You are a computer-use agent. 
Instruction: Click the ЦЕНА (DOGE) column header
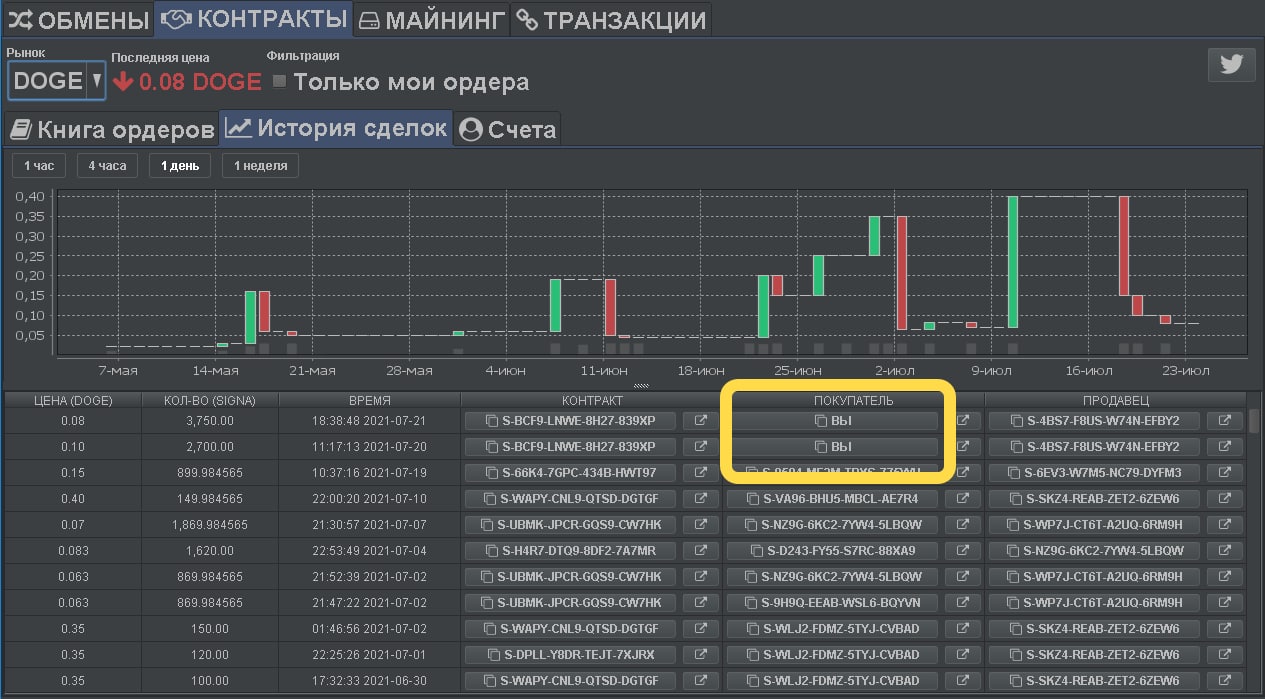[71, 400]
